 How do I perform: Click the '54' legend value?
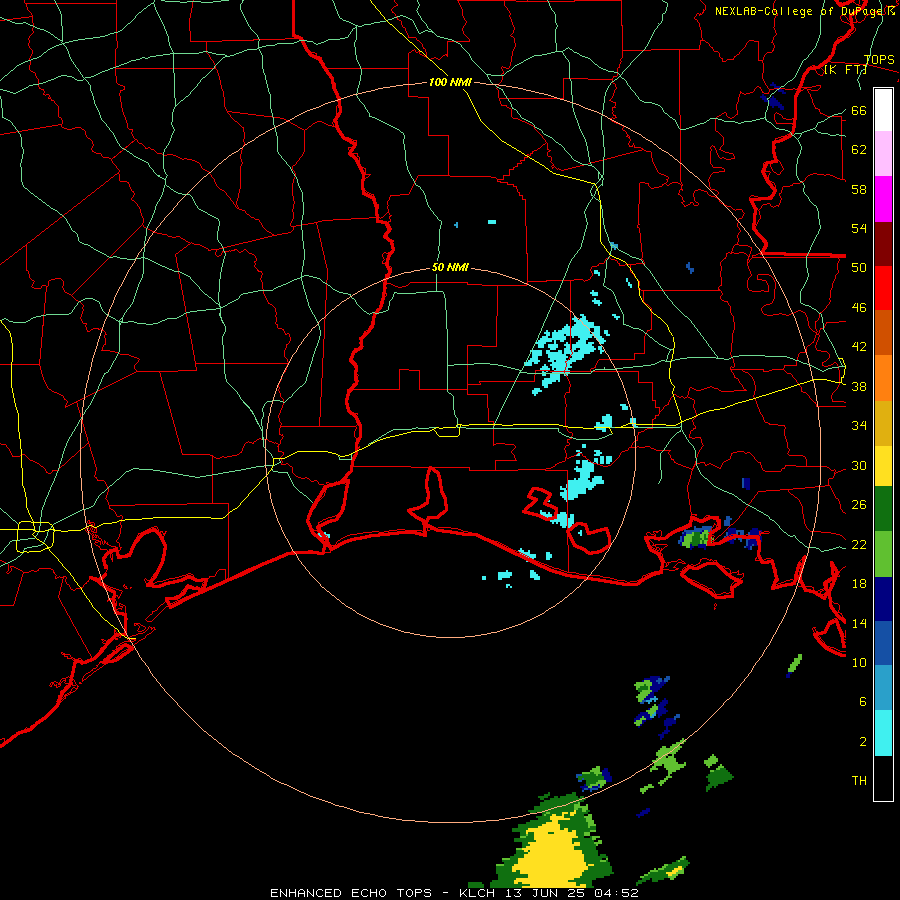tap(859, 228)
